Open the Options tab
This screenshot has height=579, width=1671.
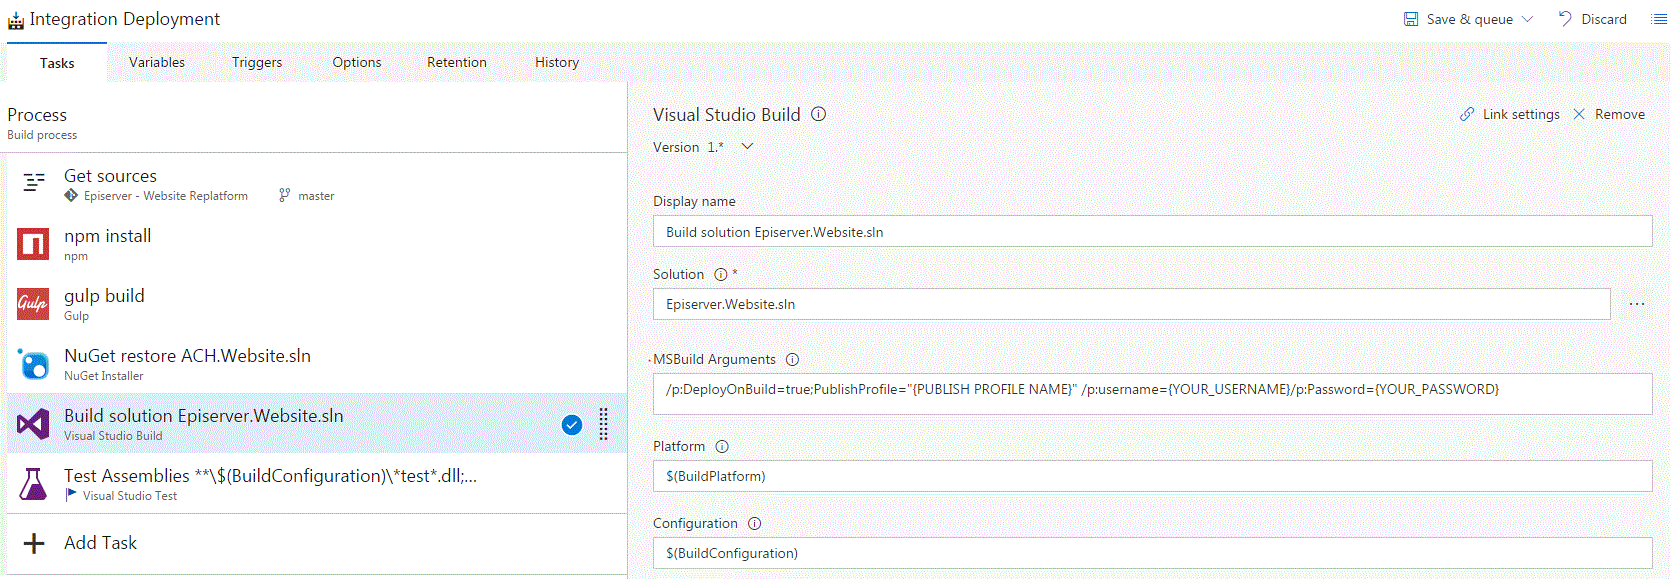(x=357, y=62)
